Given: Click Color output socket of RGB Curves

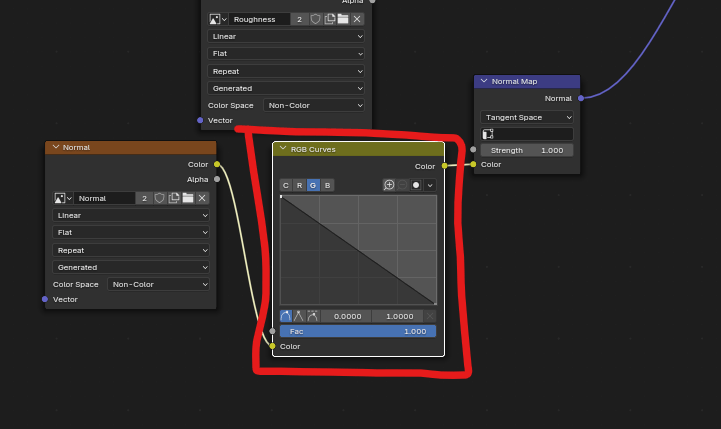Looking at the screenshot, I should (x=445, y=166).
